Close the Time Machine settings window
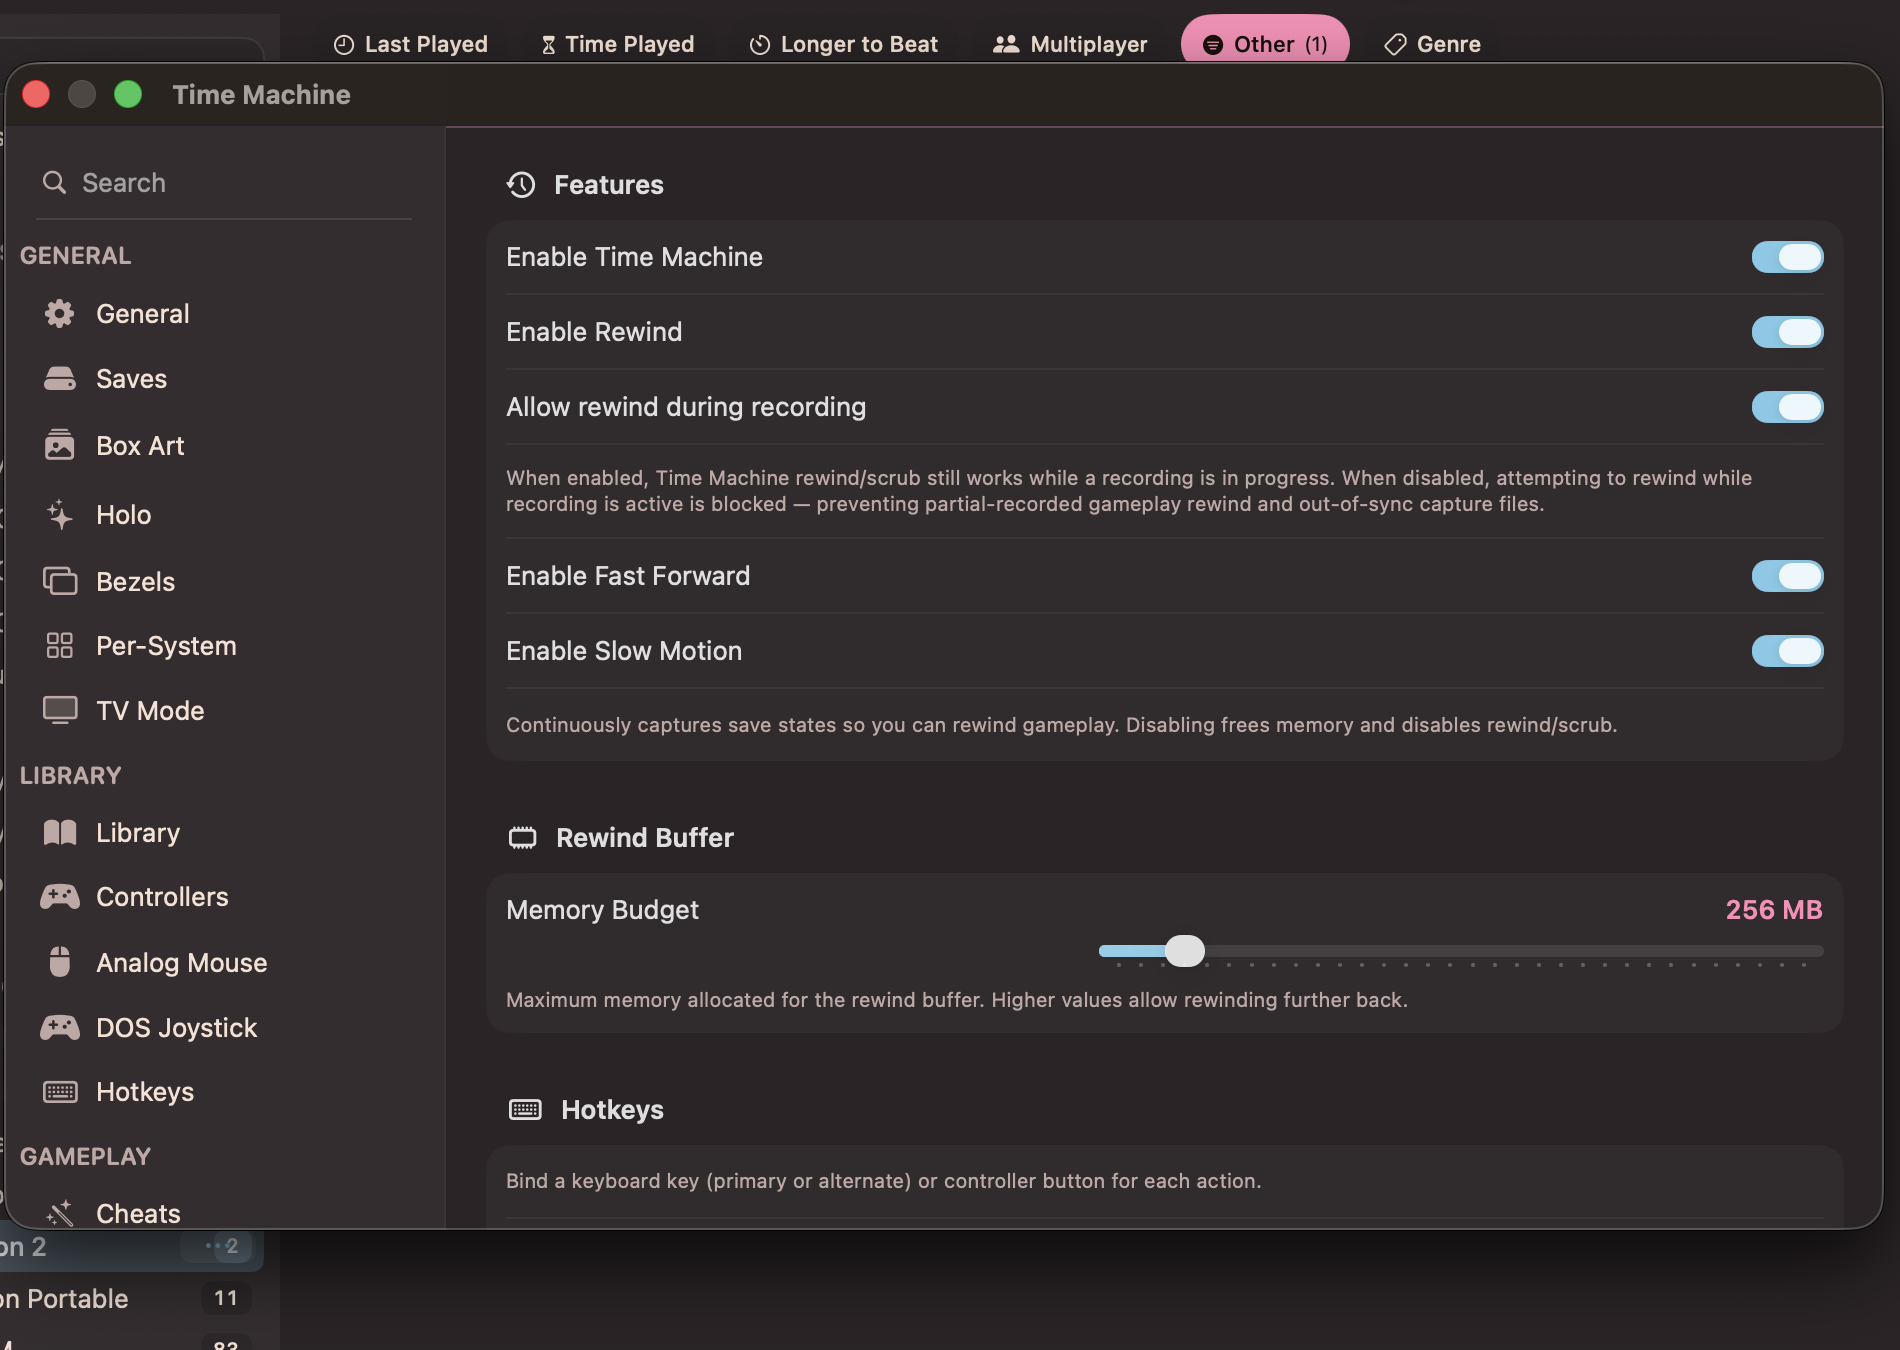The height and width of the screenshot is (1350, 1900). pyautogui.click(x=36, y=94)
